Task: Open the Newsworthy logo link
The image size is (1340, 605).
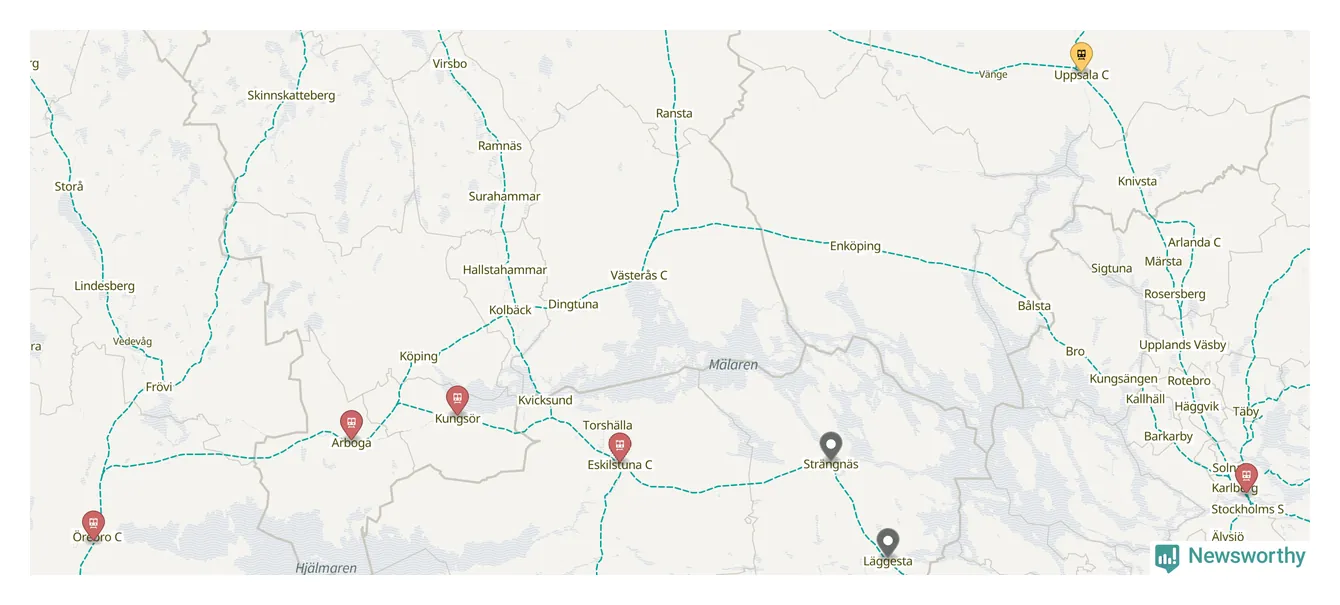Action: [x=1230, y=557]
